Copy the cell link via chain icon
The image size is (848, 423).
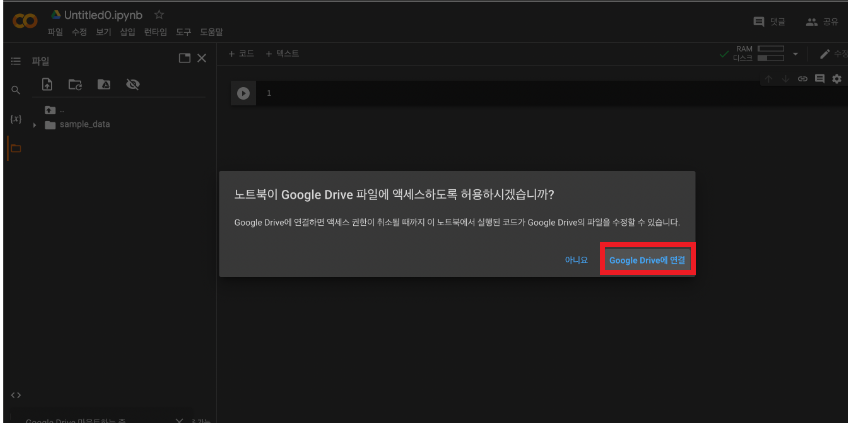pyautogui.click(x=803, y=79)
